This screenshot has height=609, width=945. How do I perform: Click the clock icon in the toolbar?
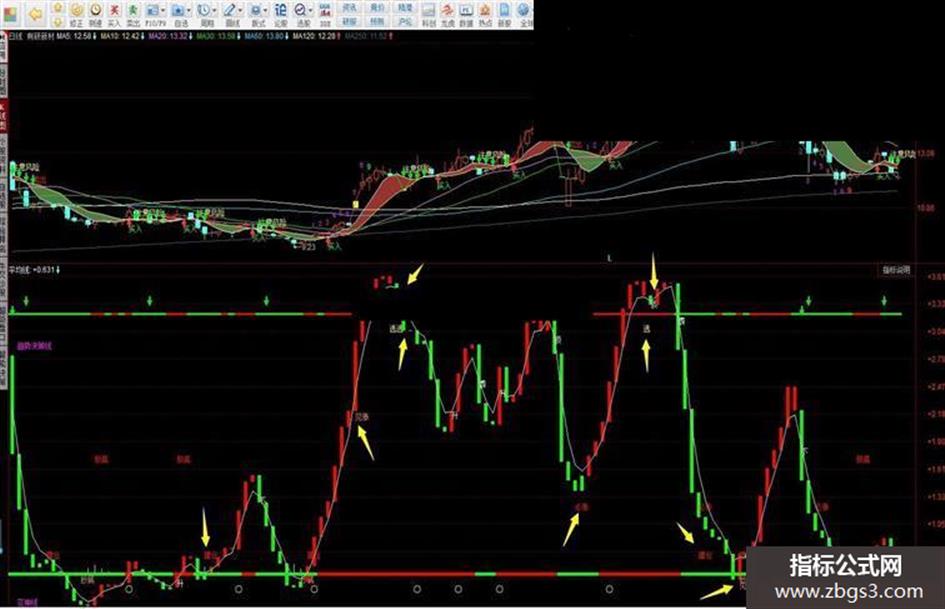(96, 10)
